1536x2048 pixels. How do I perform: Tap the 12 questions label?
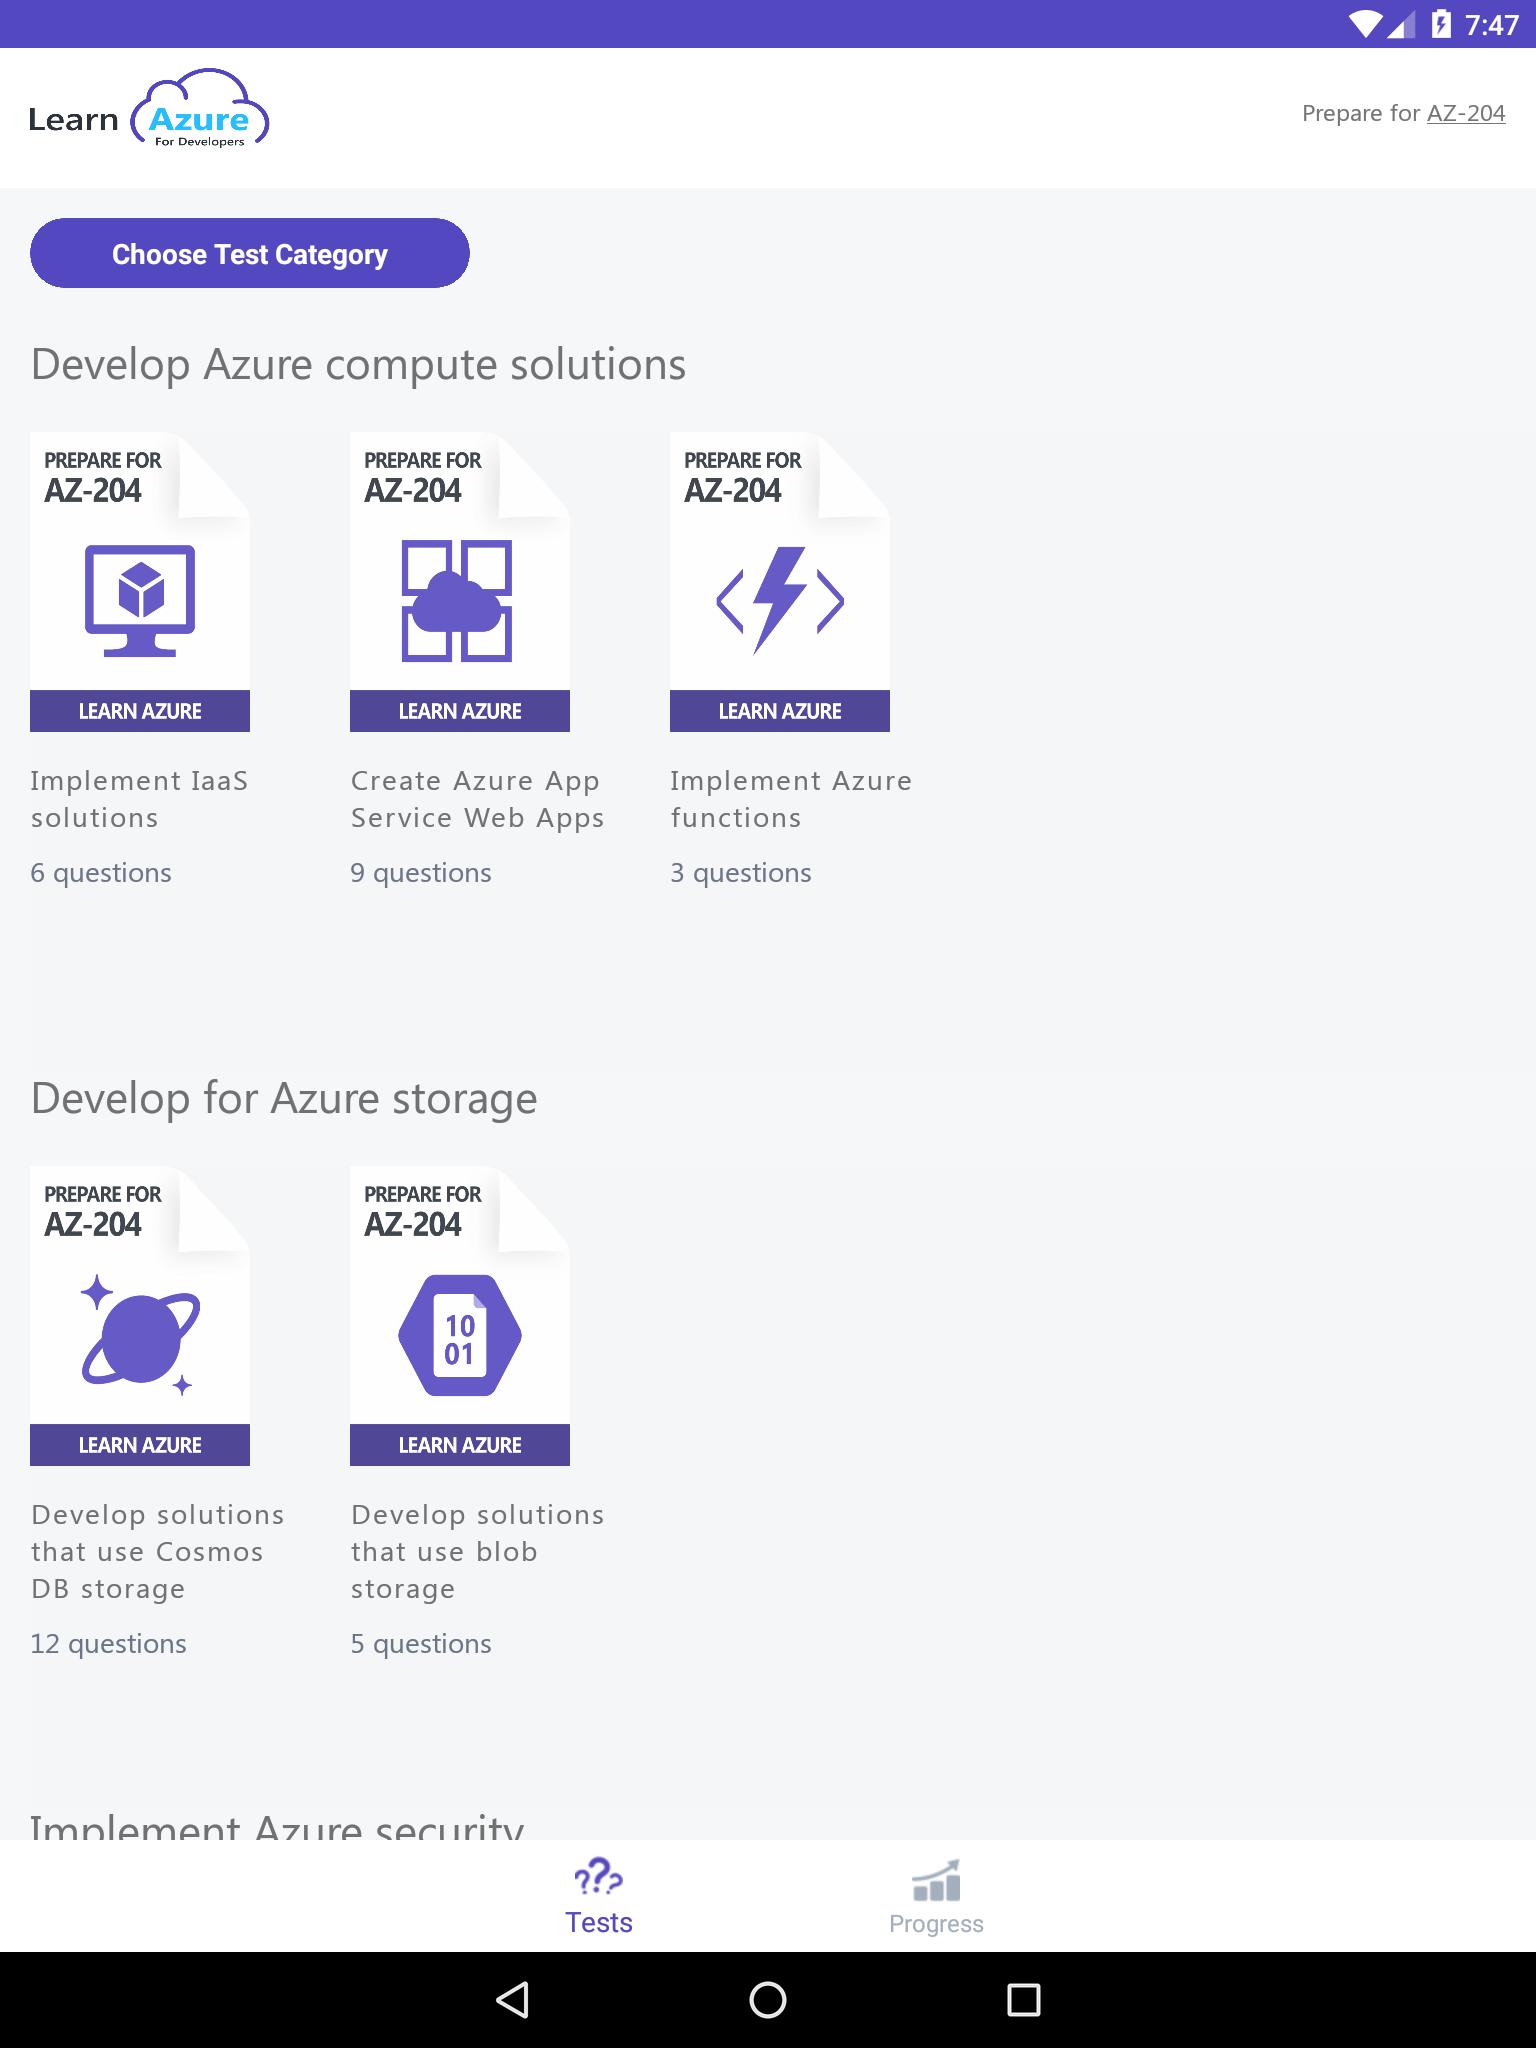[x=108, y=1644]
